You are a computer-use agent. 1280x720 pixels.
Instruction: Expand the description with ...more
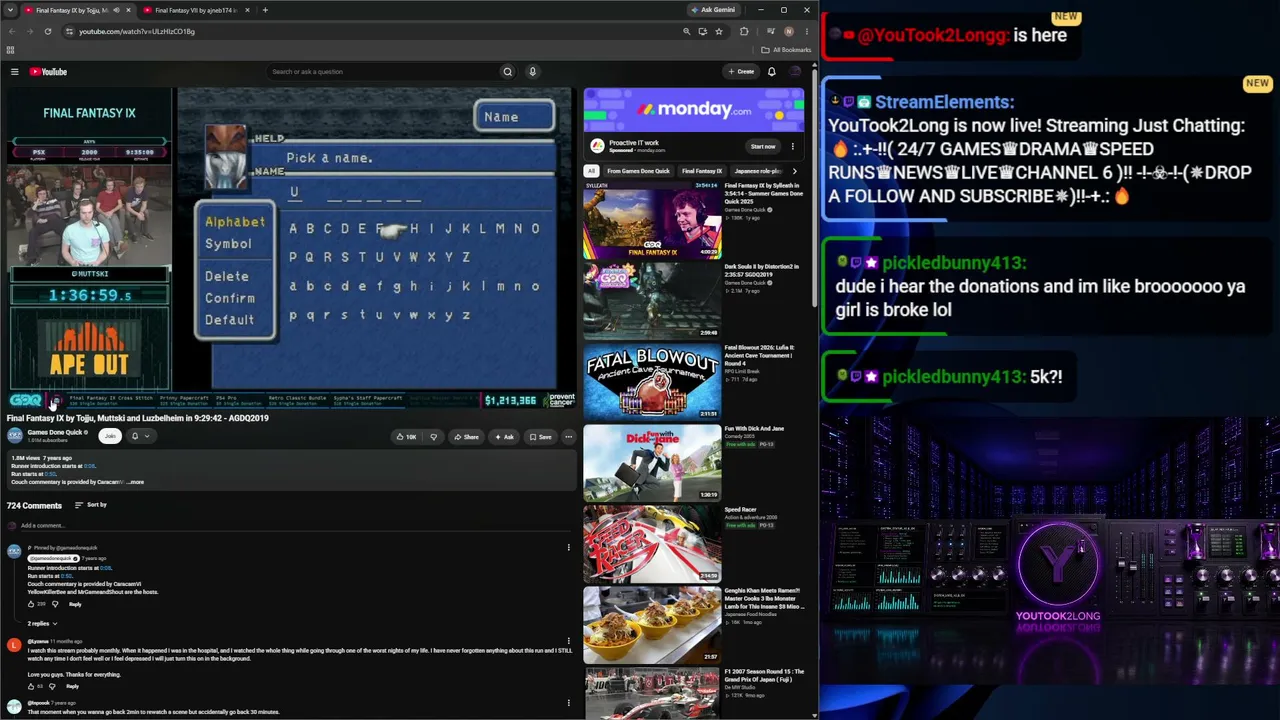click(135, 482)
